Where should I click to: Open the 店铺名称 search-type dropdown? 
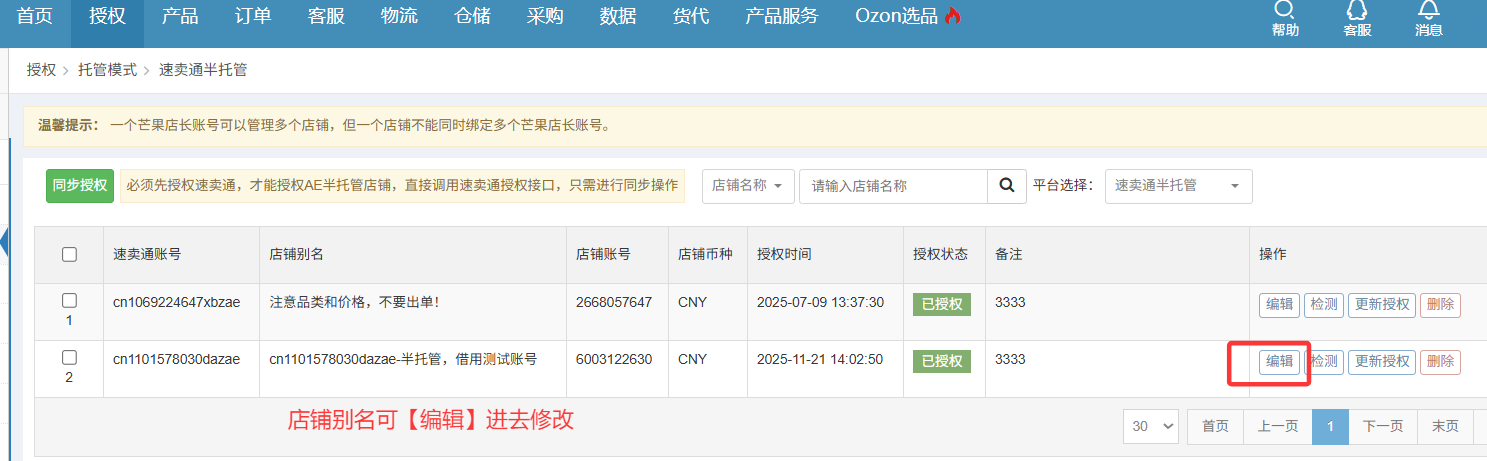pyautogui.click(x=748, y=186)
